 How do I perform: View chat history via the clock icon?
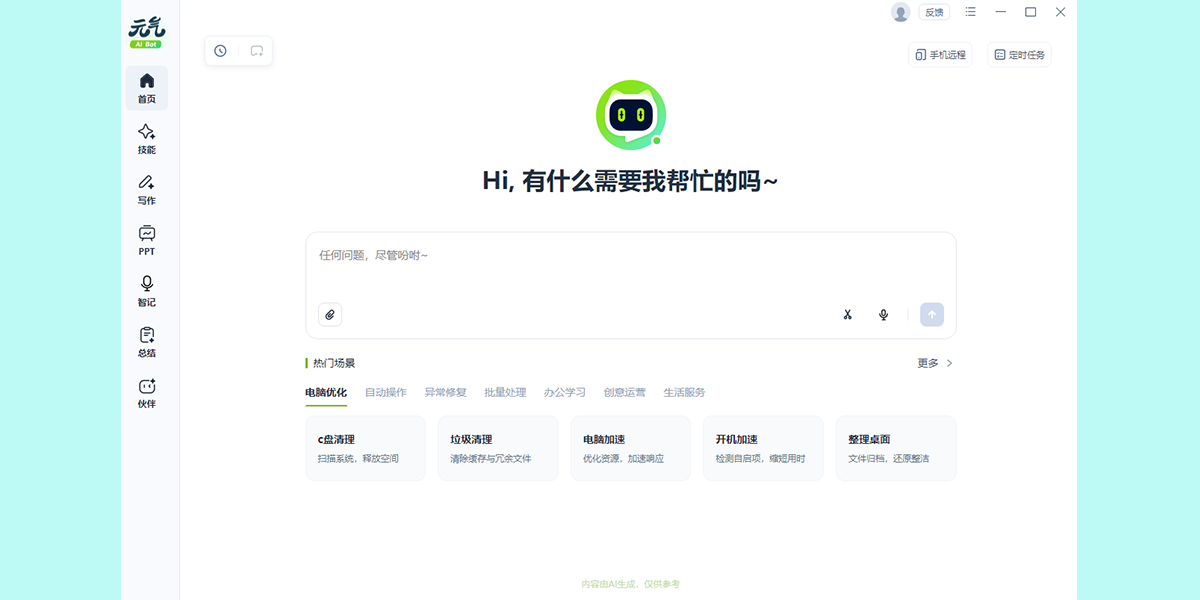coord(220,50)
